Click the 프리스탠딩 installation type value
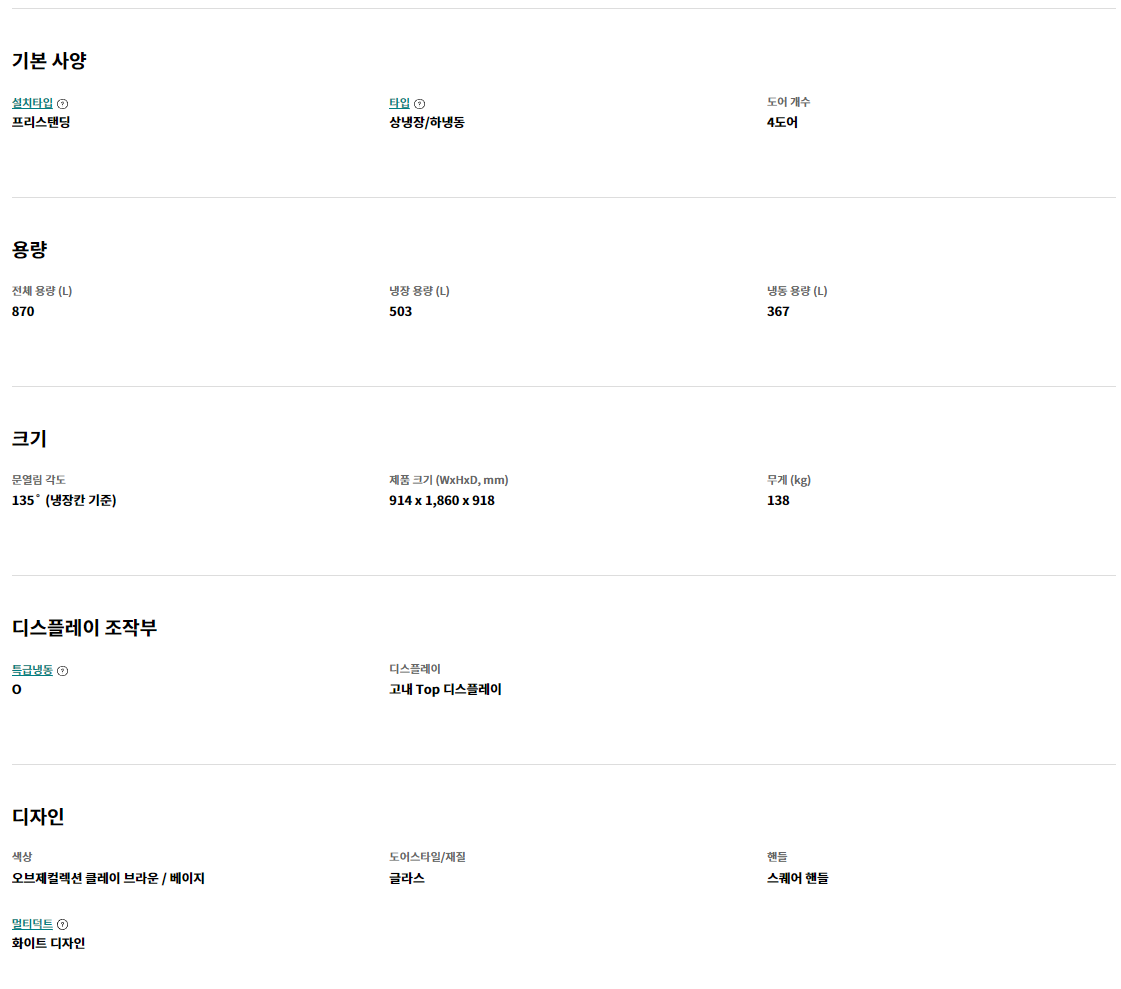The height and width of the screenshot is (989, 1121). click(41, 123)
